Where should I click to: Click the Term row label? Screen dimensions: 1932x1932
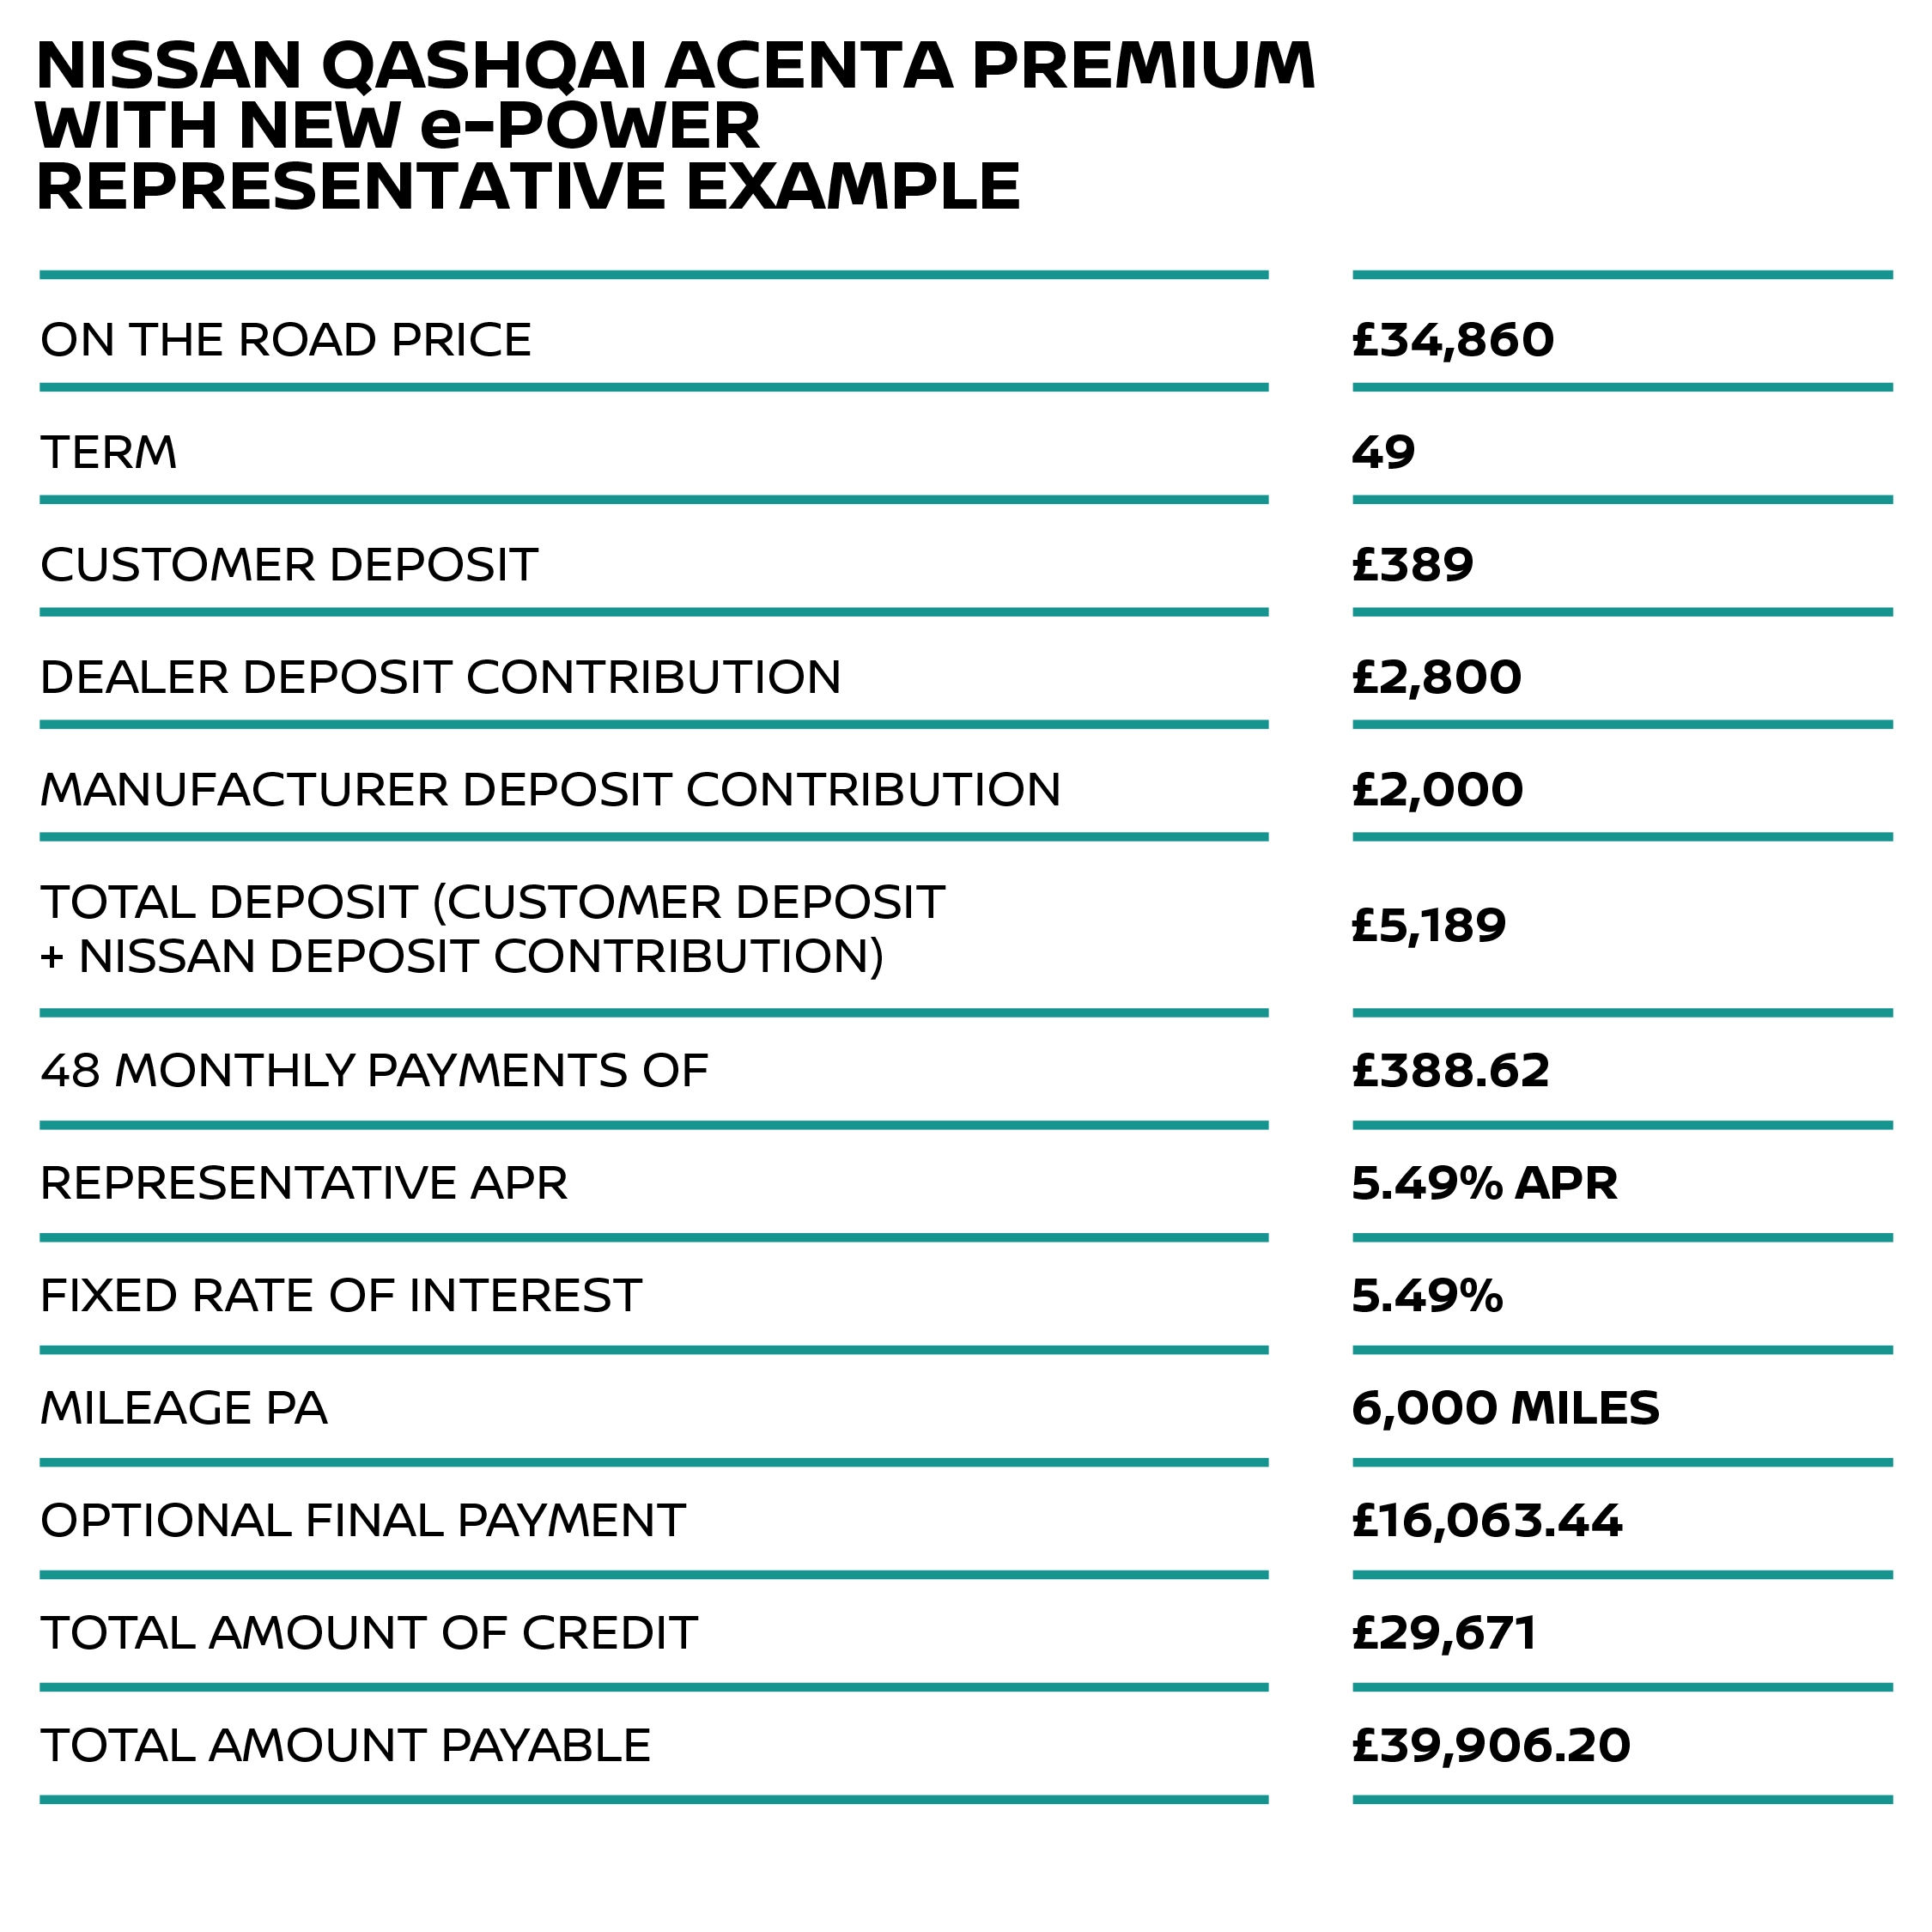coord(108,452)
